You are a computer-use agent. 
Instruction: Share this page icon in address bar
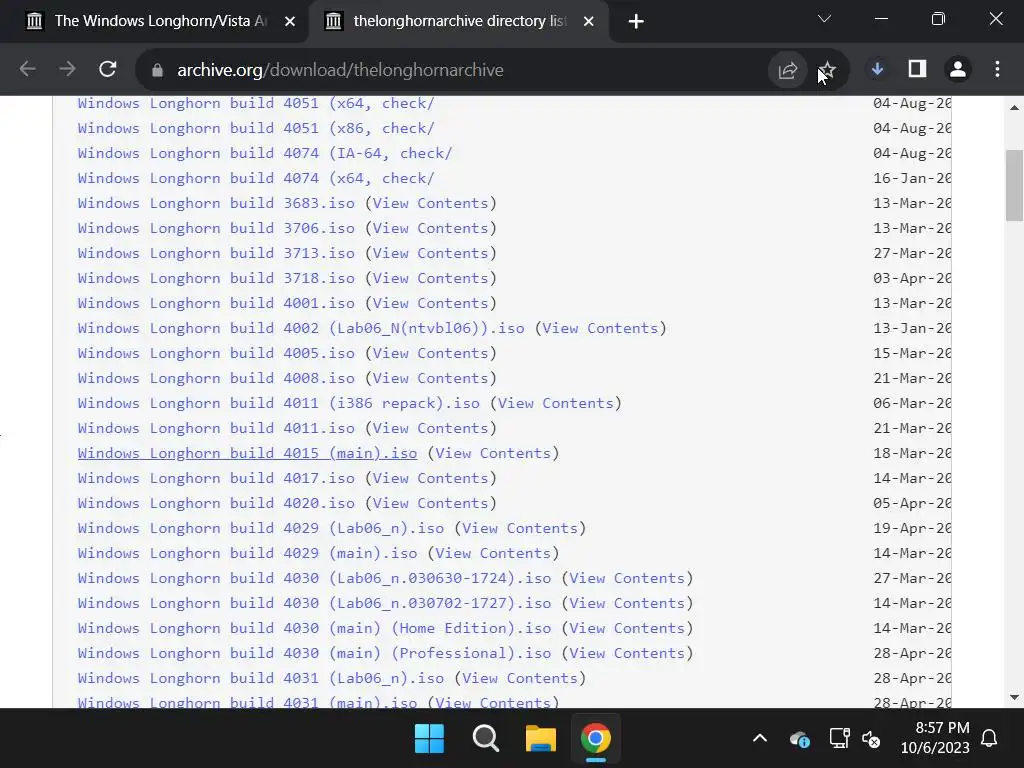[788, 70]
